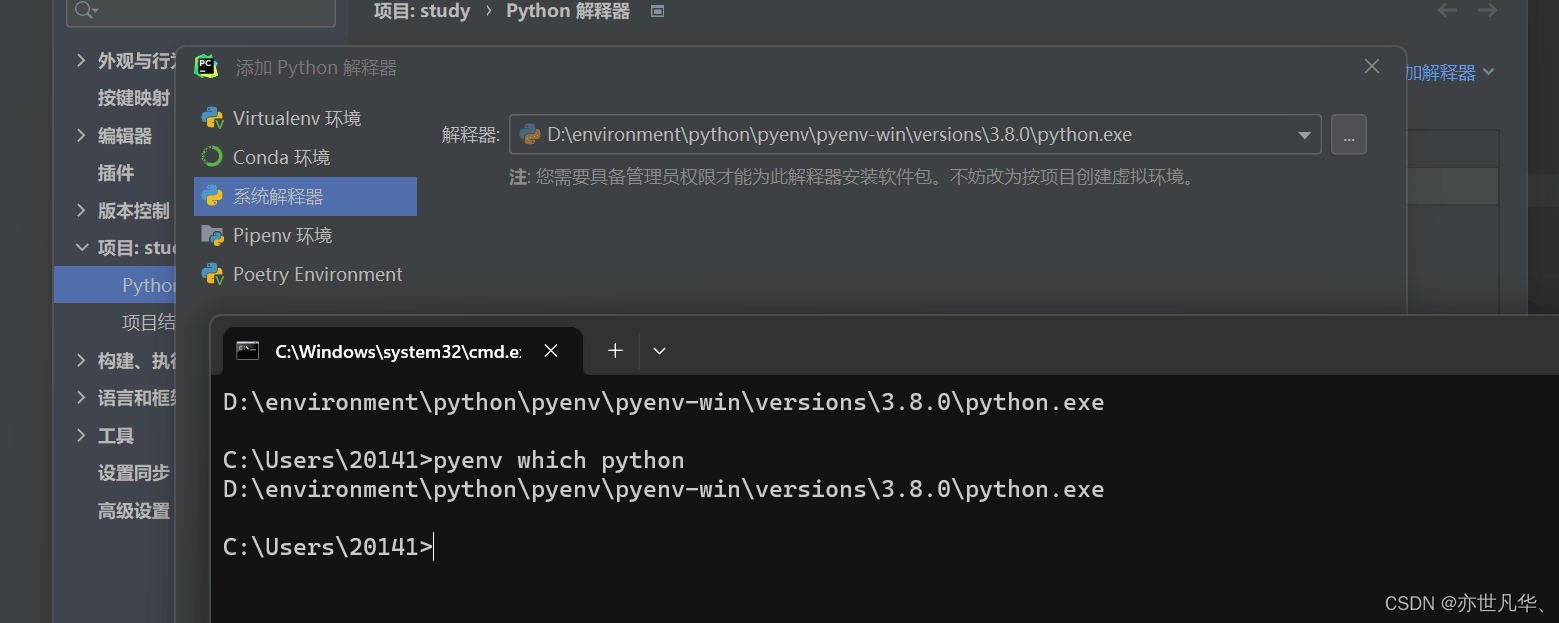
Task: Close the Add Python Interpreter dialog
Action: click(1372, 67)
